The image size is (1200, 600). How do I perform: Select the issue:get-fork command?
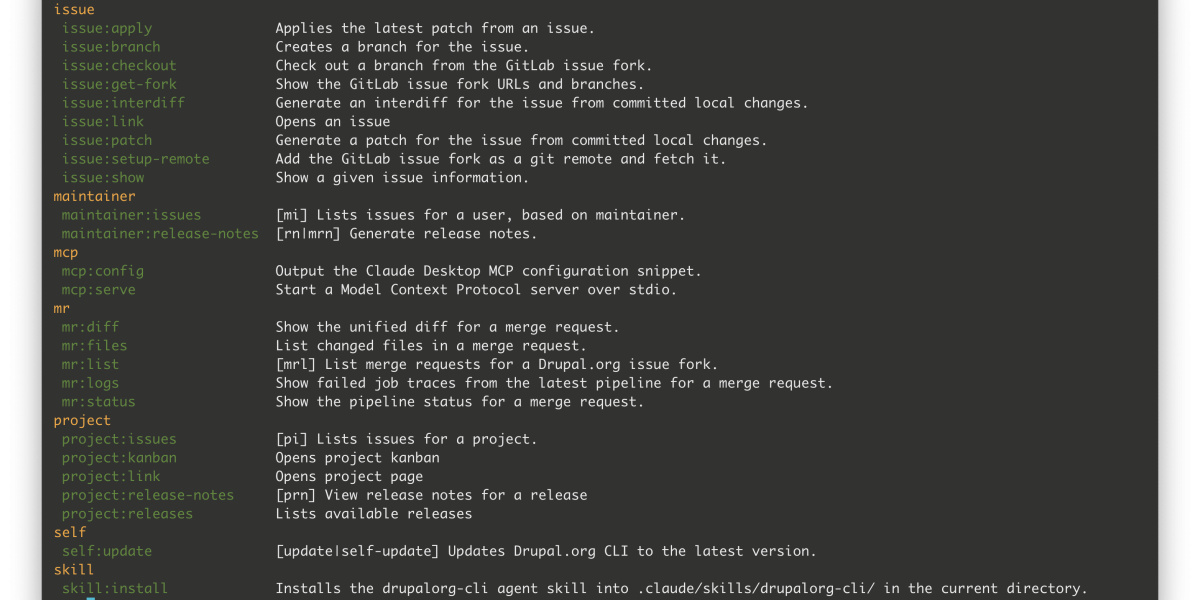119,84
